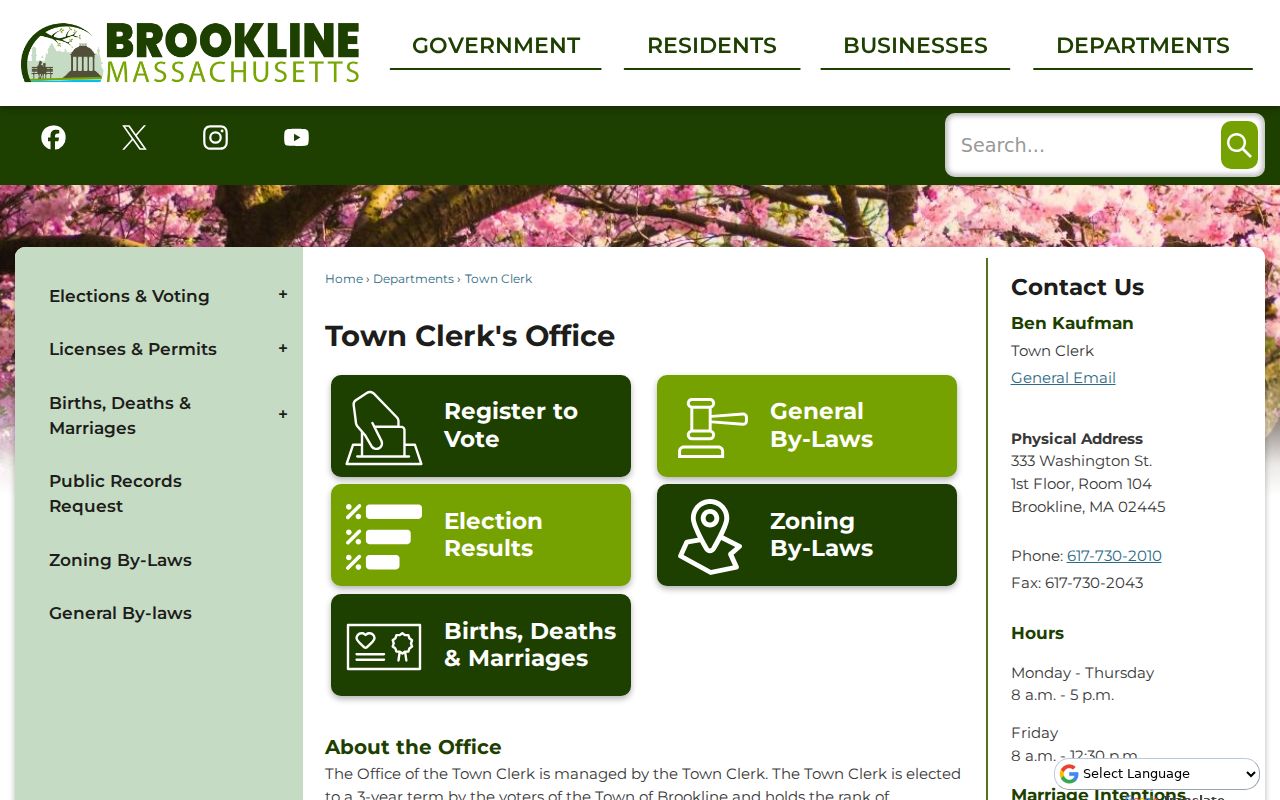
Task: Click the Election Results tile text
Action: point(493,534)
